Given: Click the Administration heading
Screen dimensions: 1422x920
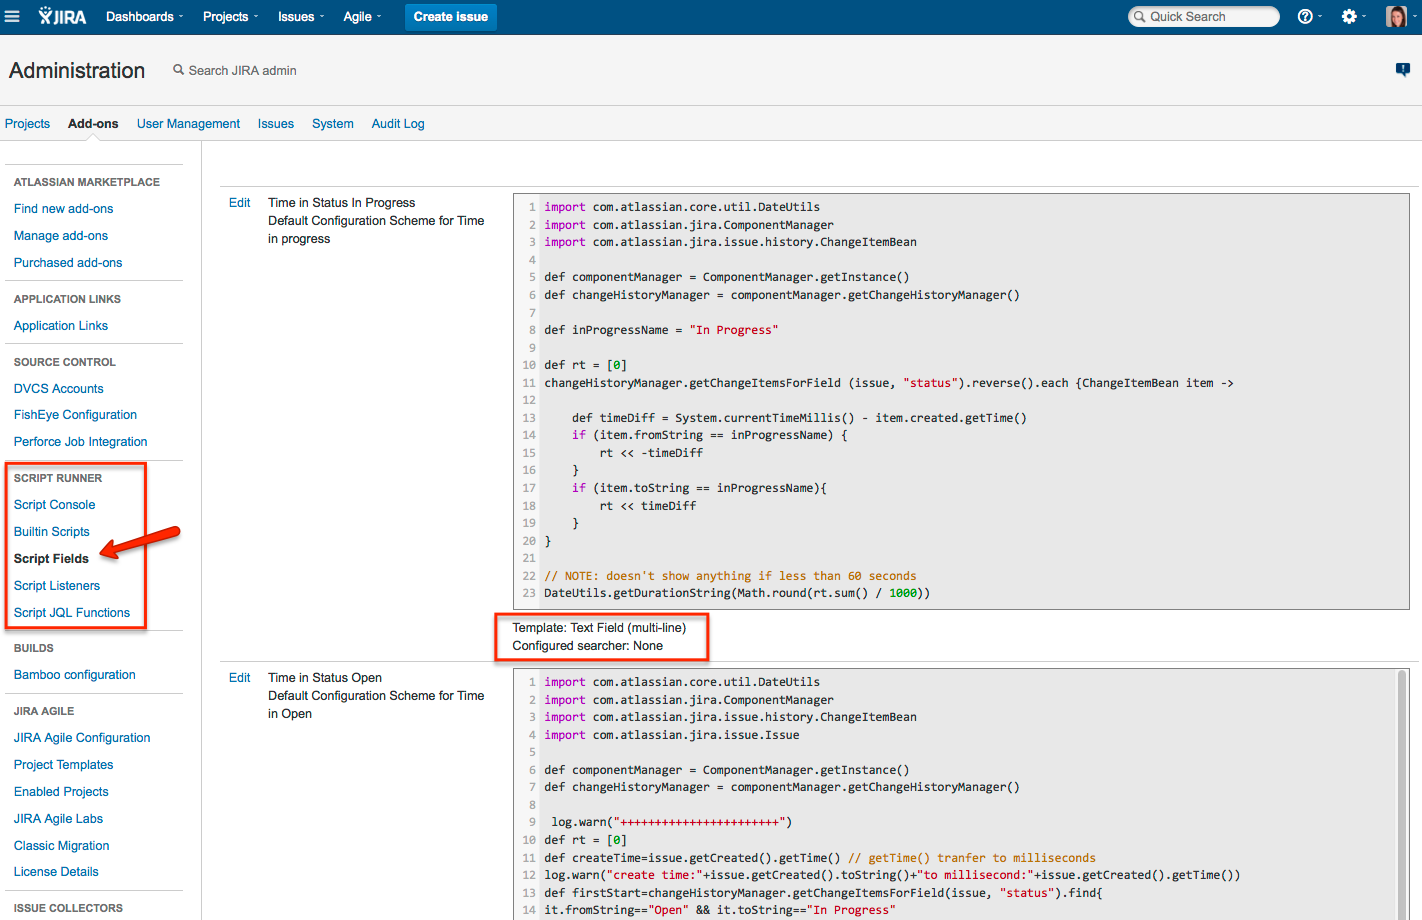Looking at the screenshot, I should (77, 70).
